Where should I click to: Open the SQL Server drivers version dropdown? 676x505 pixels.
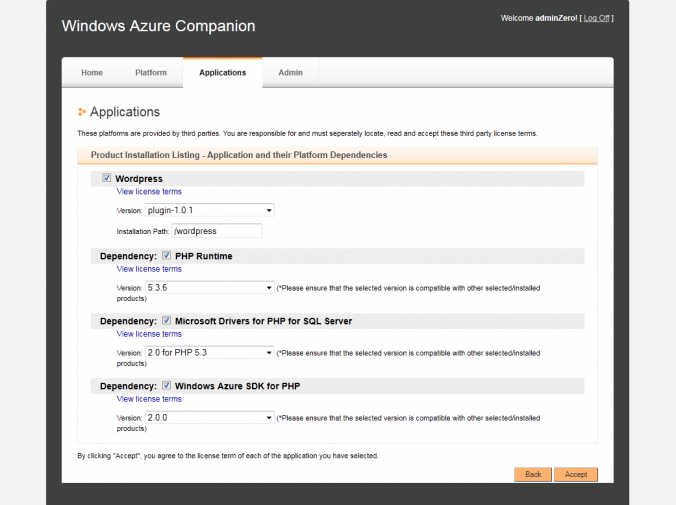click(x=210, y=353)
